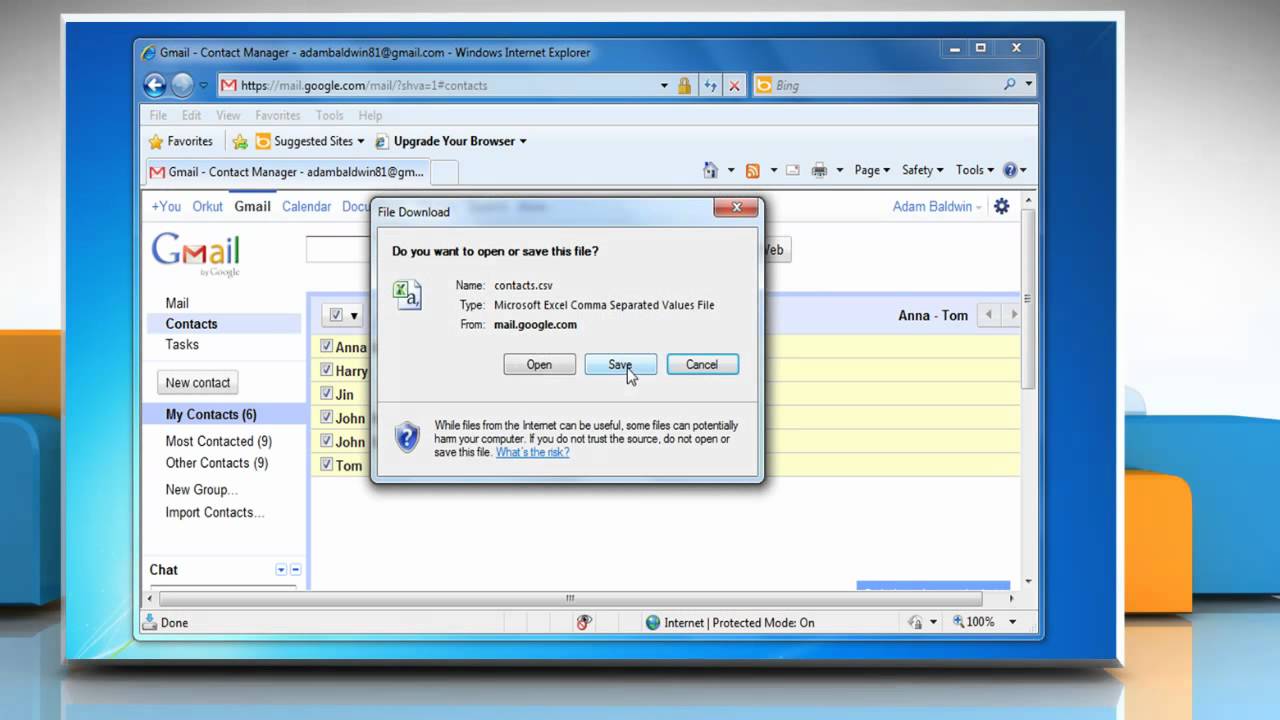Uncheck the Tom contact checkbox

point(326,465)
